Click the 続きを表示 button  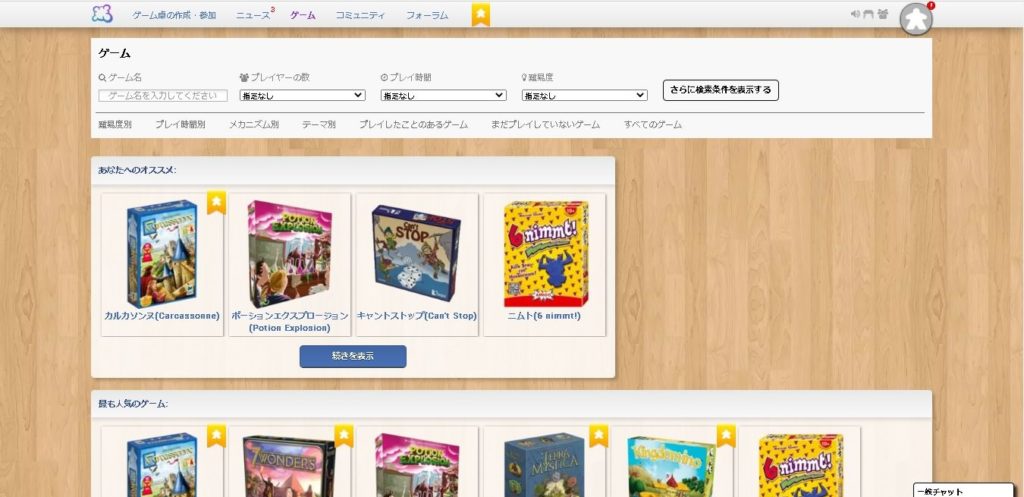pyautogui.click(x=352, y=356)
